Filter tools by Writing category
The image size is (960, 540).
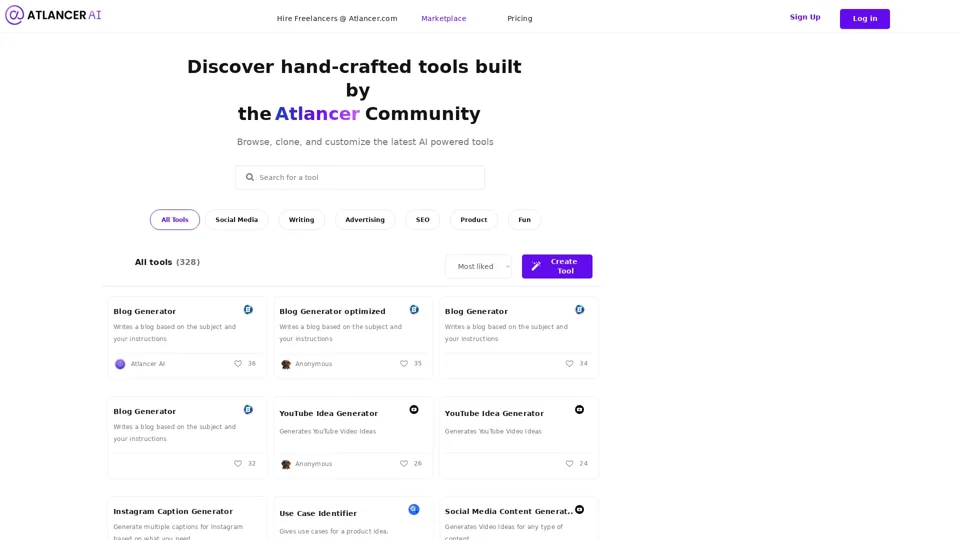tap(301, 220)
